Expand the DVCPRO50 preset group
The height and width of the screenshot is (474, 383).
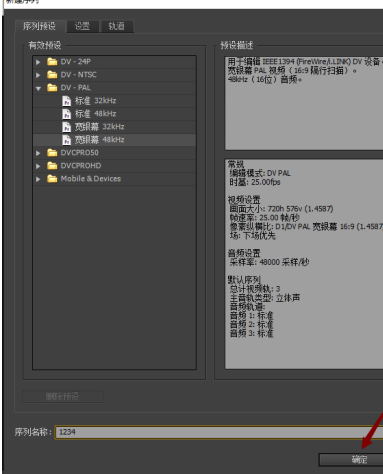[x=38, y=153]
